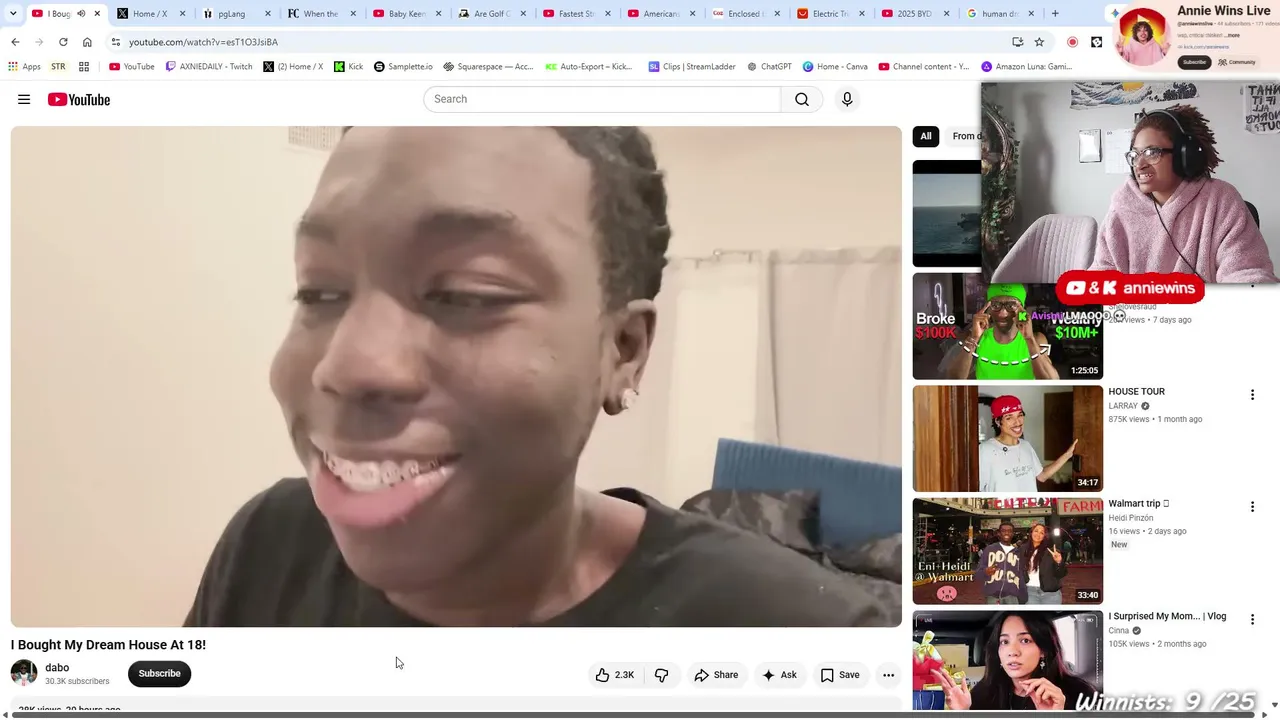Viewport: 1280px width, 720px height.
Task: Subscribe to the dabo channel
Action: 159,674
